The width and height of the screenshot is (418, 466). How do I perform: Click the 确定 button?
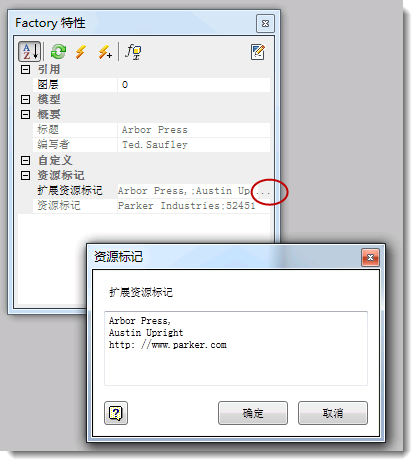point(253,413)
